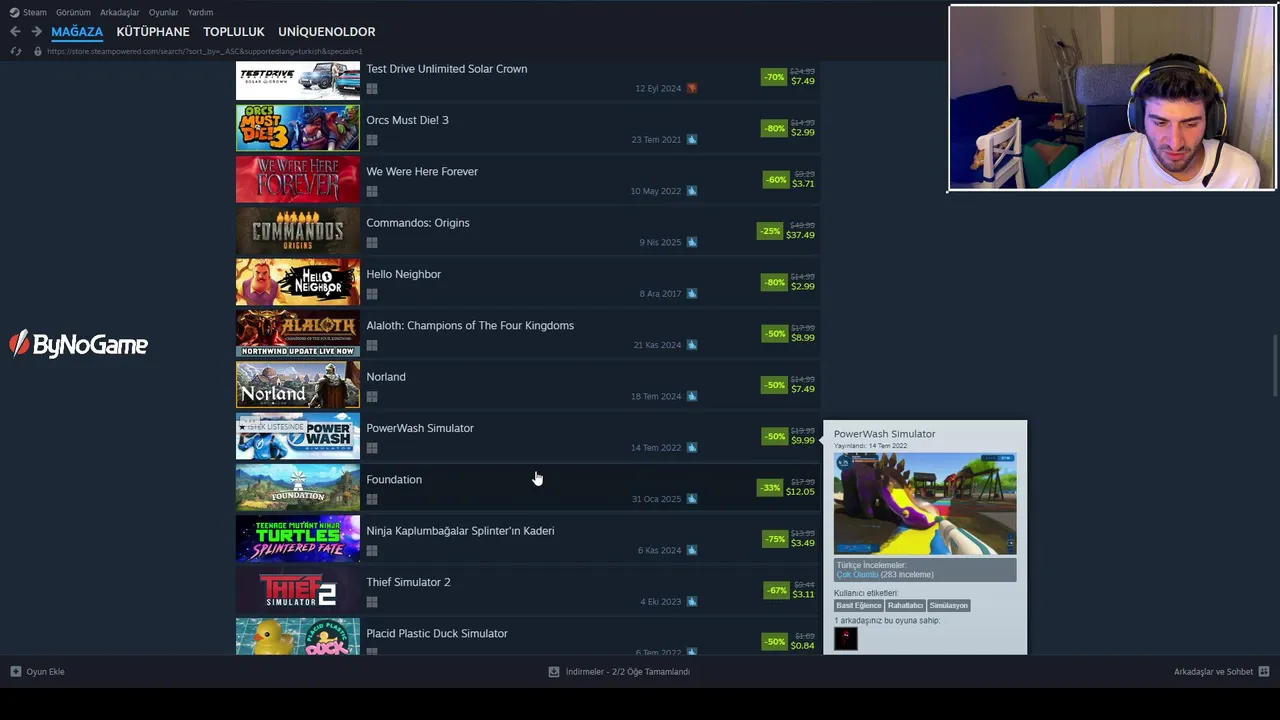Click review thumbs icon next to 10 May 2022

coord(692,191)
